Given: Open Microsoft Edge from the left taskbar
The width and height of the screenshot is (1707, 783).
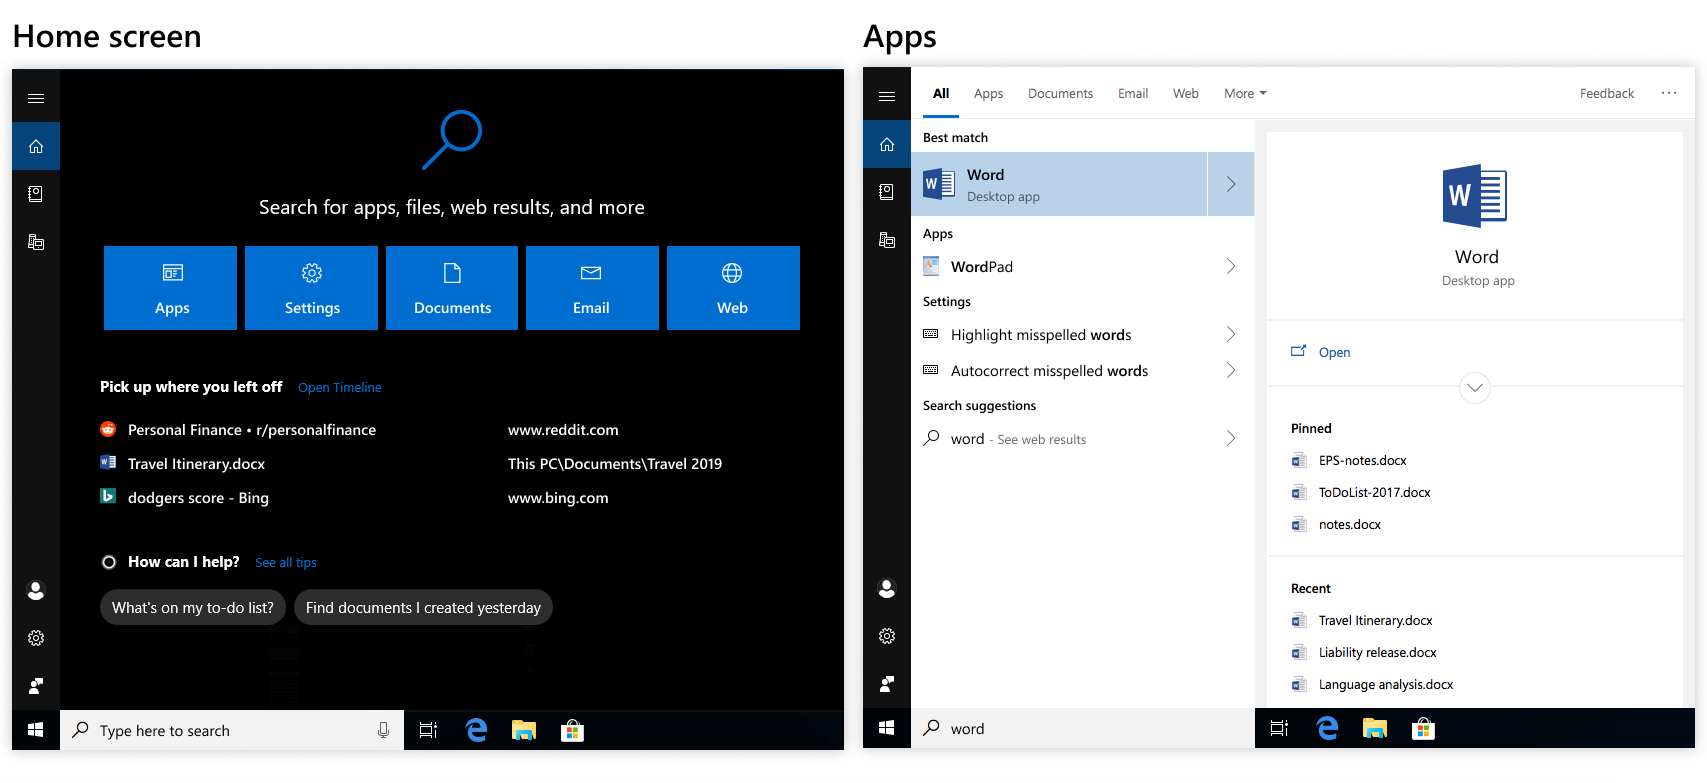Looking at the screenshot, I should pyautogui.click(x=476, y=731).
